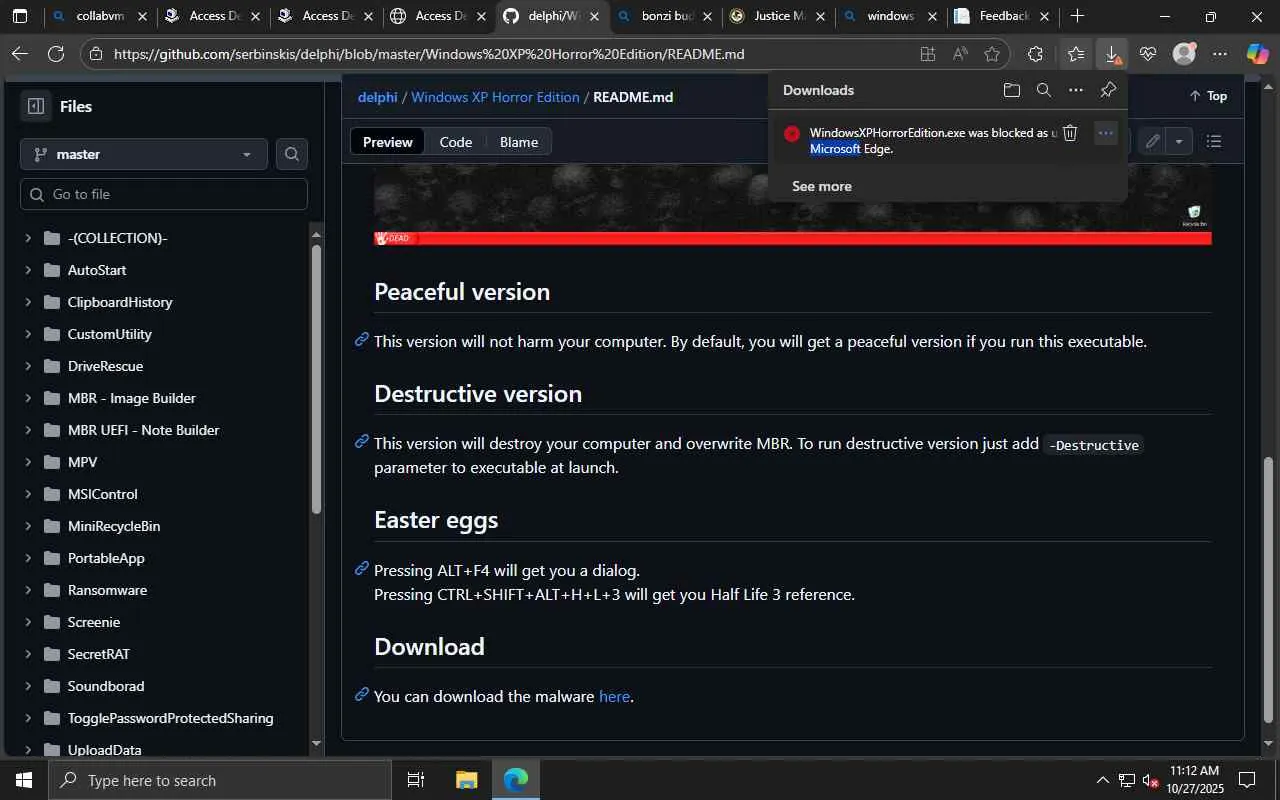The height and width of the screenshot is (800, 1280).
Task: Jump to Top of the file
Action: [x=1208, y=96]
